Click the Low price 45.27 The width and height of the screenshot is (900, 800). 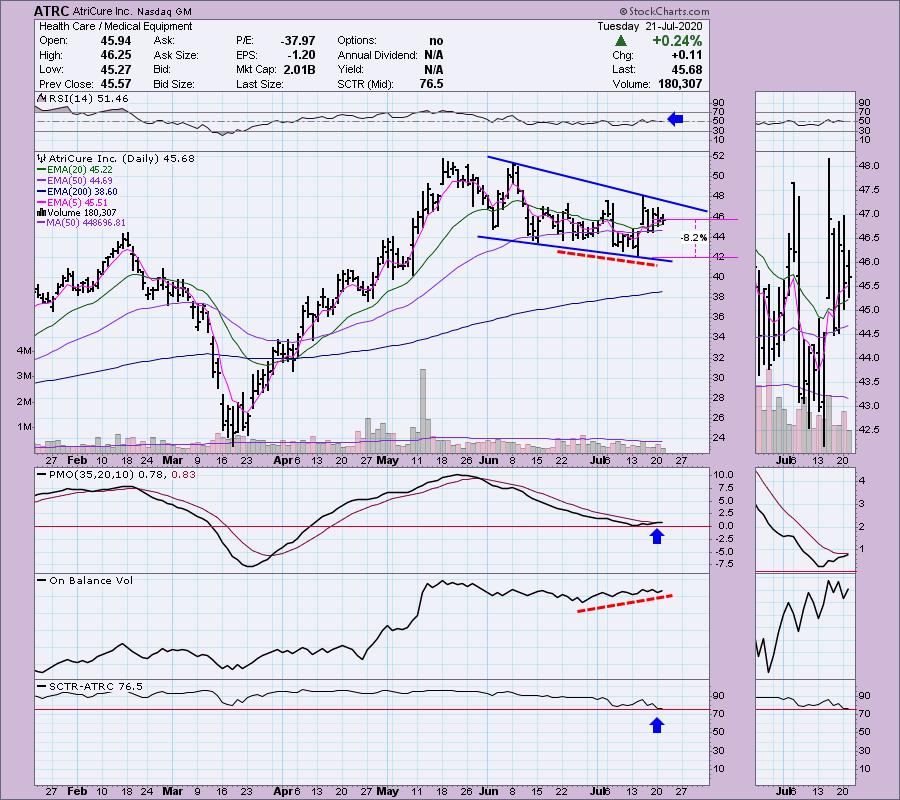pos(116,69)
